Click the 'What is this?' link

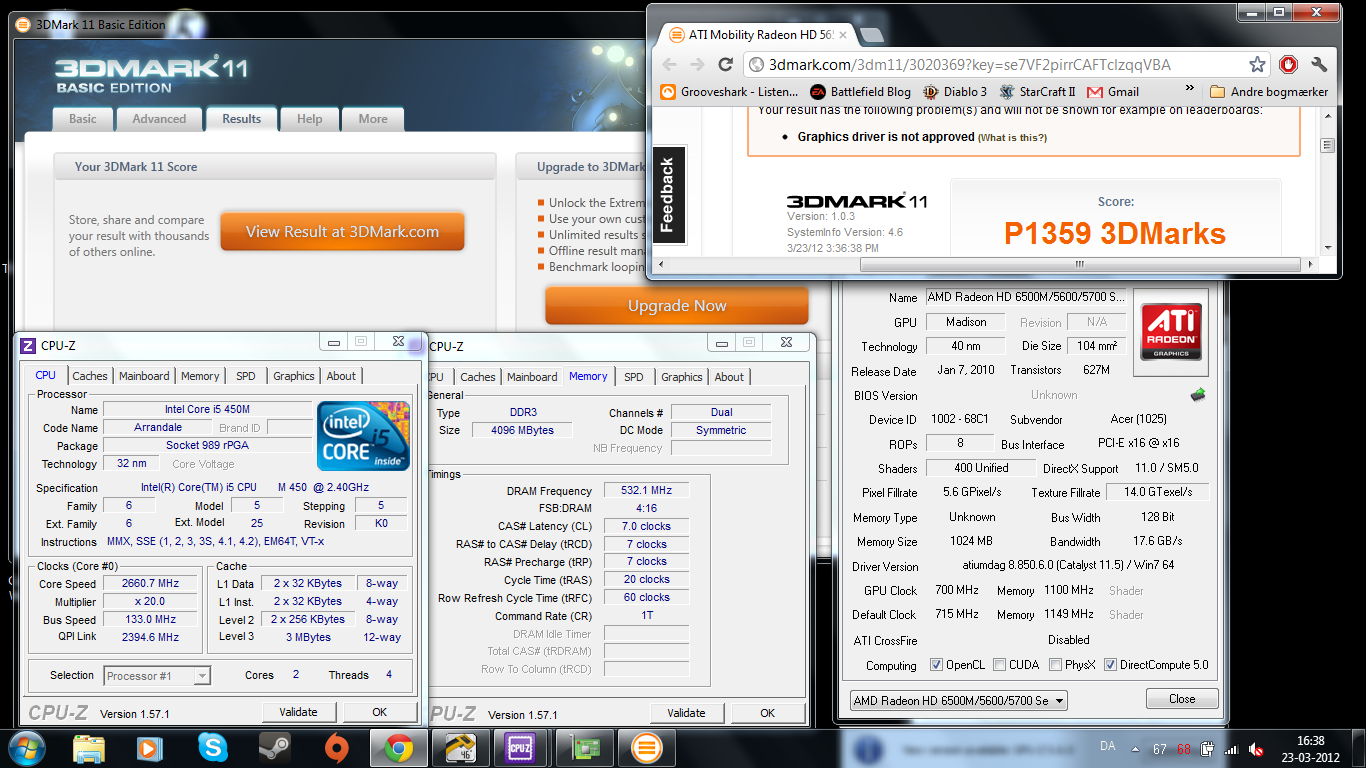[x=1012, y=138]
